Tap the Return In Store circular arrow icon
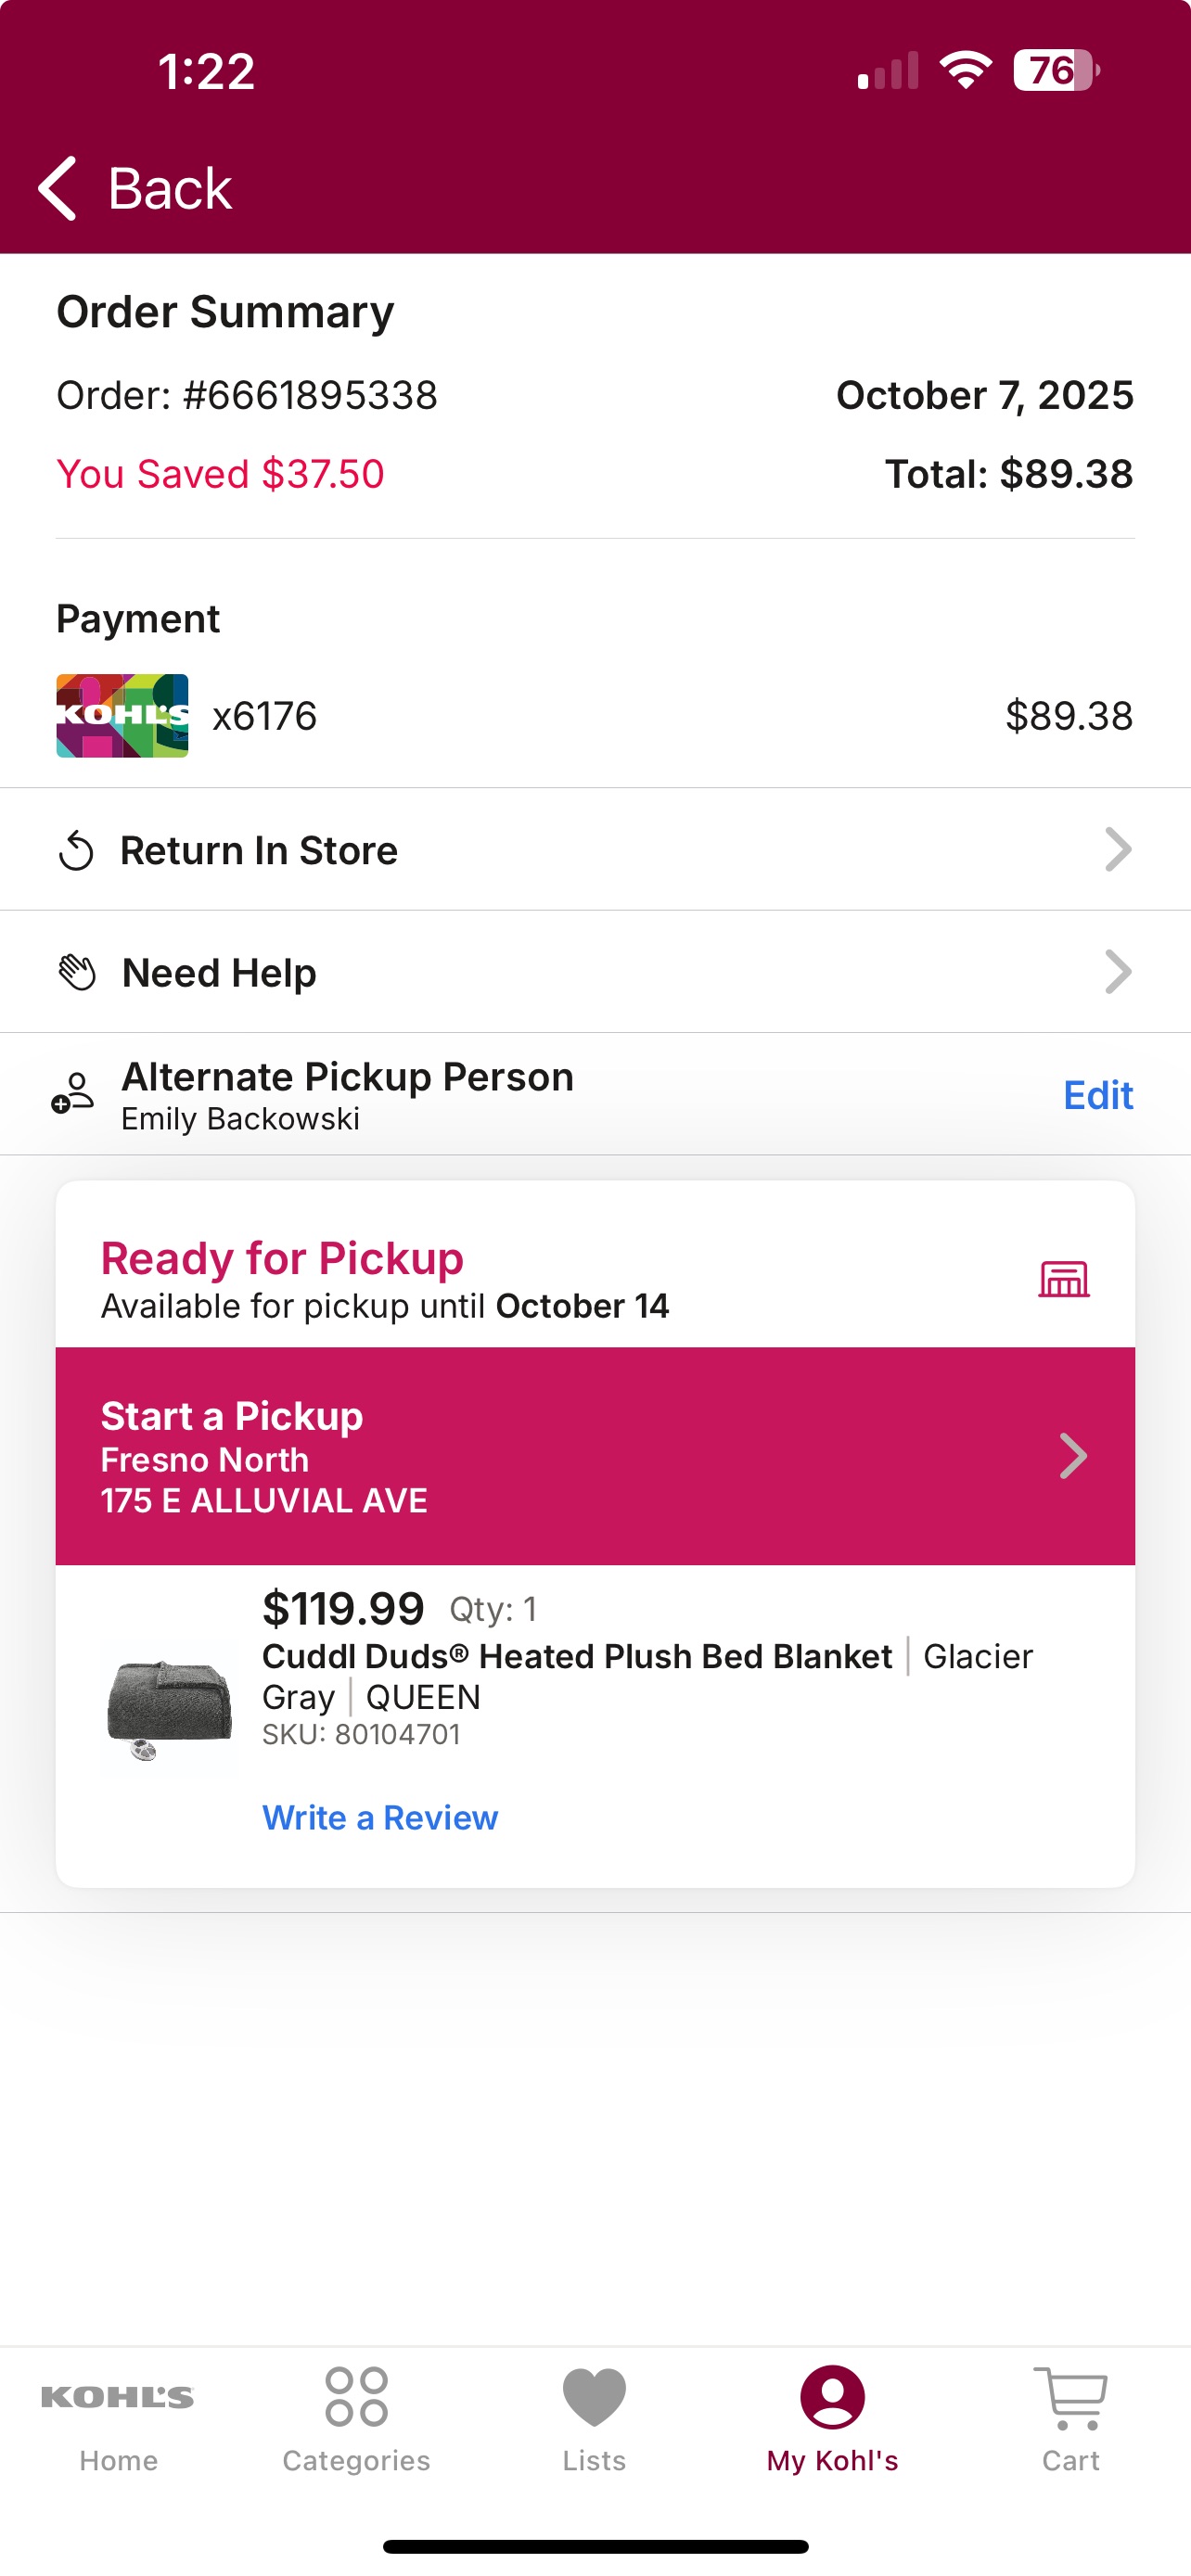The image size is (1191, 2576). [76, 851]
